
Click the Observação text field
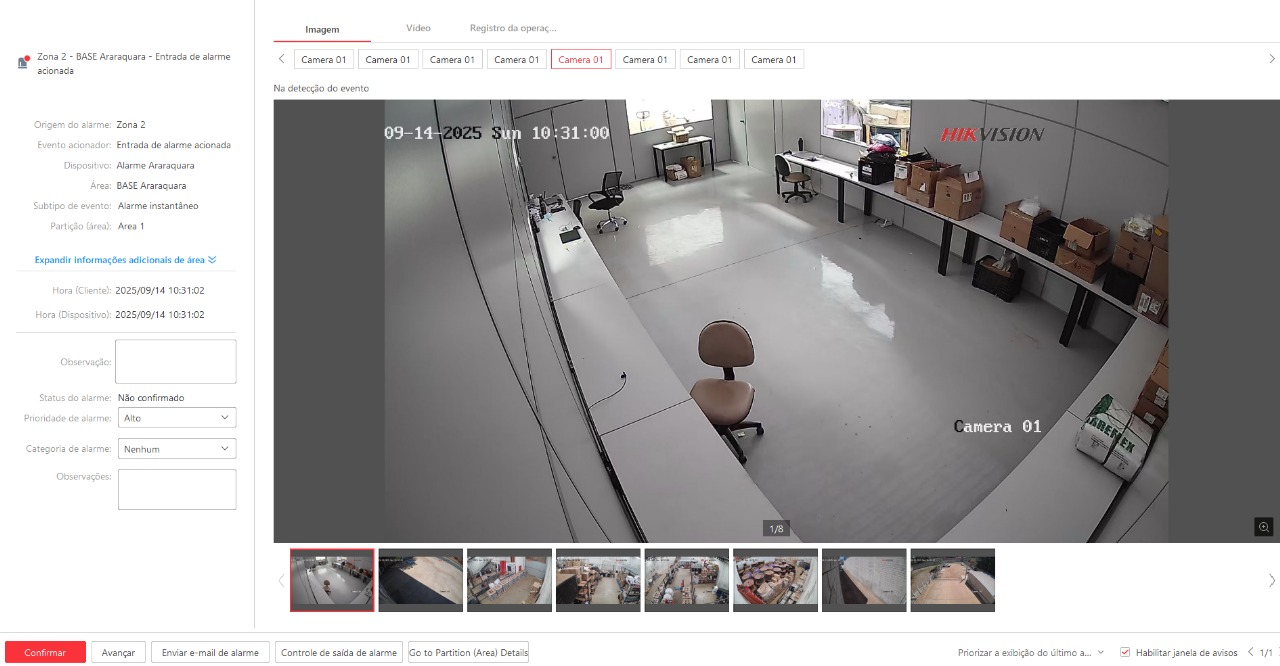point(176,361)
